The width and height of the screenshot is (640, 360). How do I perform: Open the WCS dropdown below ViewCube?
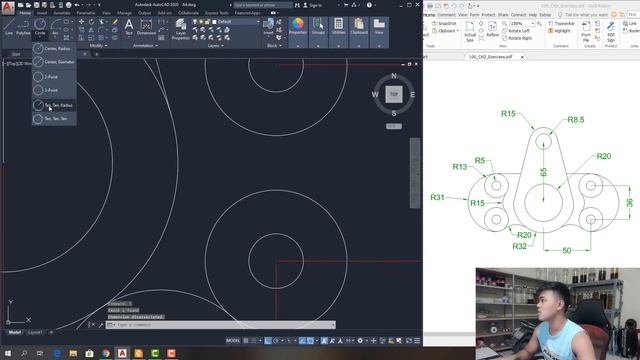(x=394, y=127)
